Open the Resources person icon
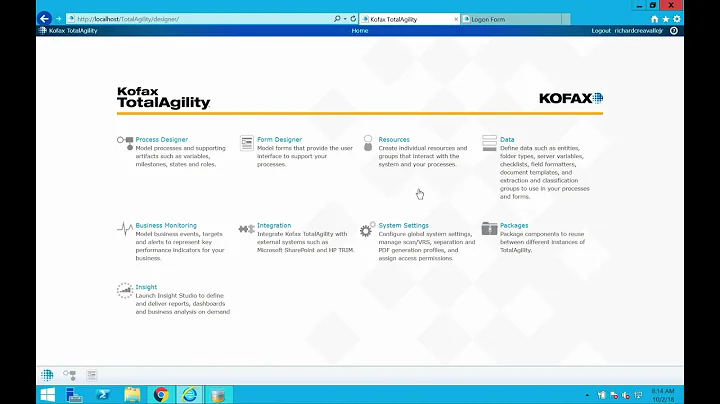720x404 pixels. pyautogui.click(x=368, y=143)
